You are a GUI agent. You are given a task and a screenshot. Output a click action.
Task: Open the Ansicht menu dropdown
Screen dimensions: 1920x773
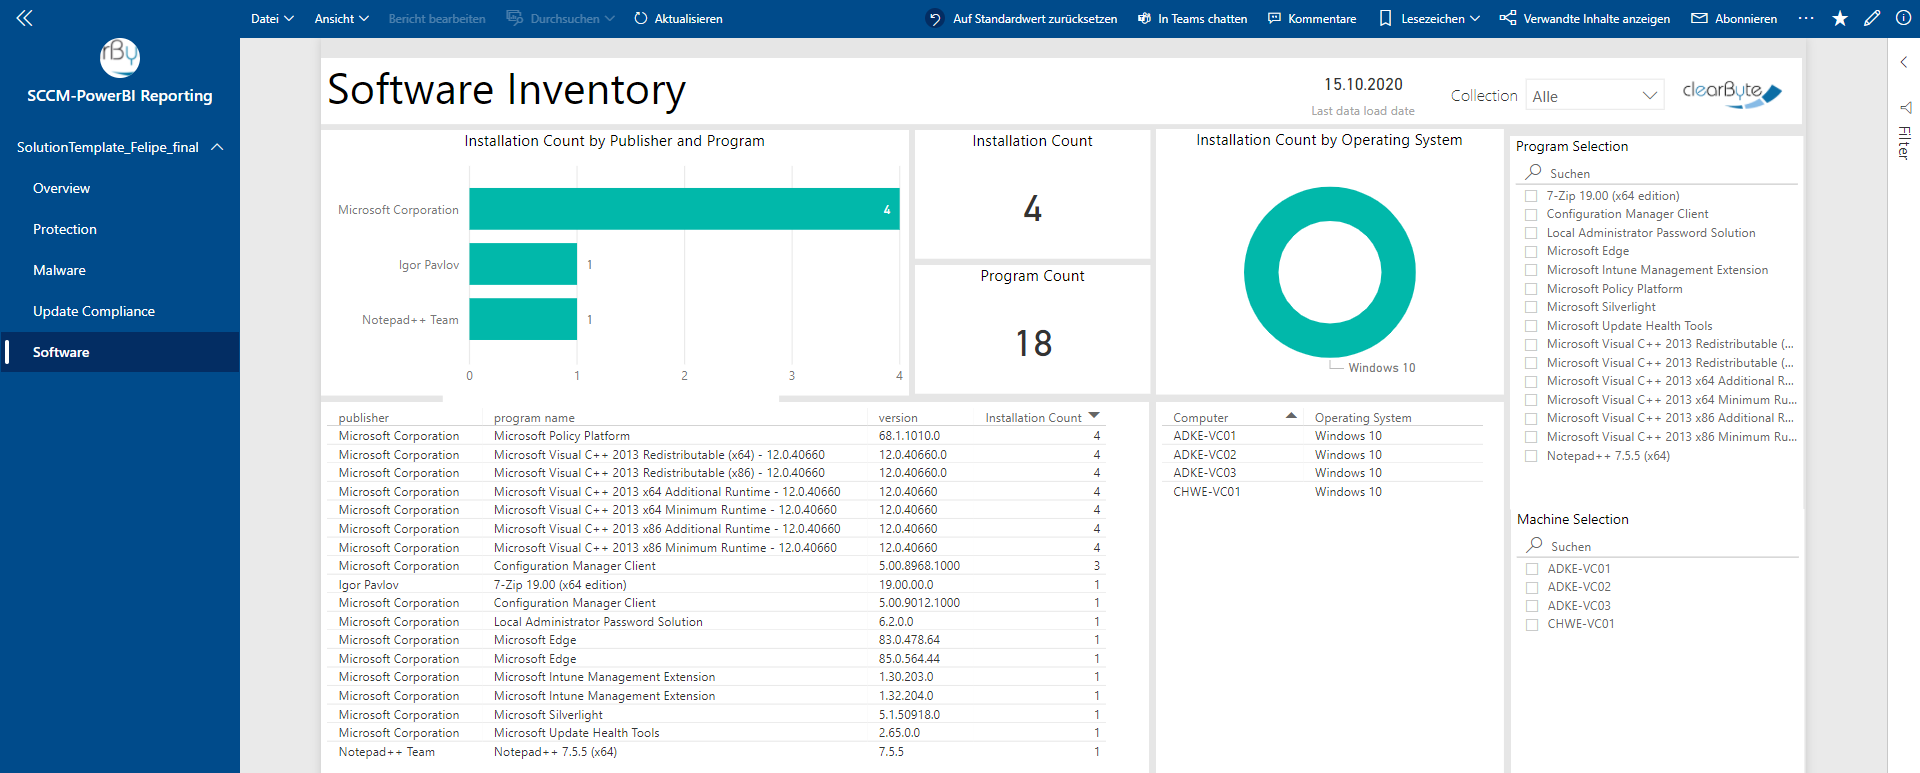[x=342, y=18]
